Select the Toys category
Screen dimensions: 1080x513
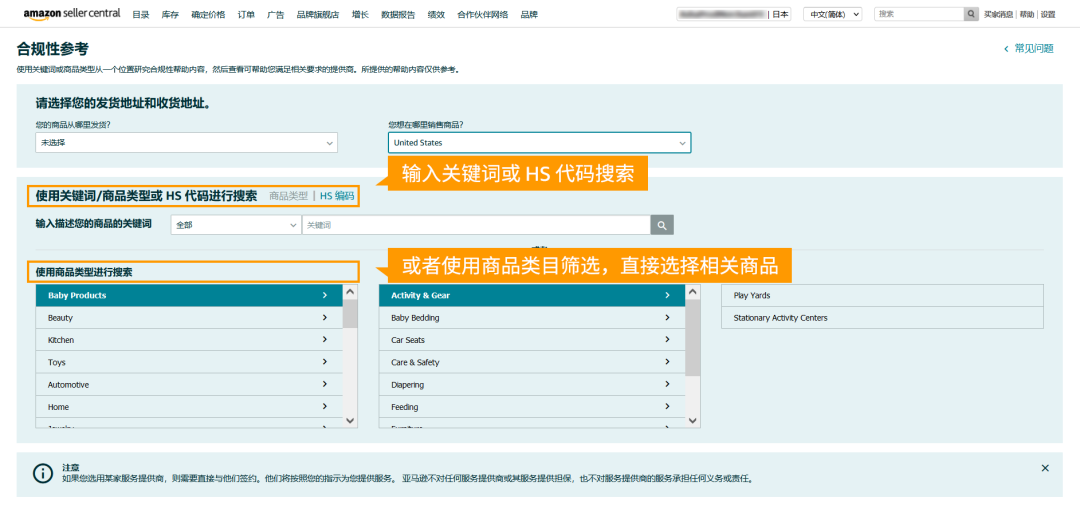[189, 363]
